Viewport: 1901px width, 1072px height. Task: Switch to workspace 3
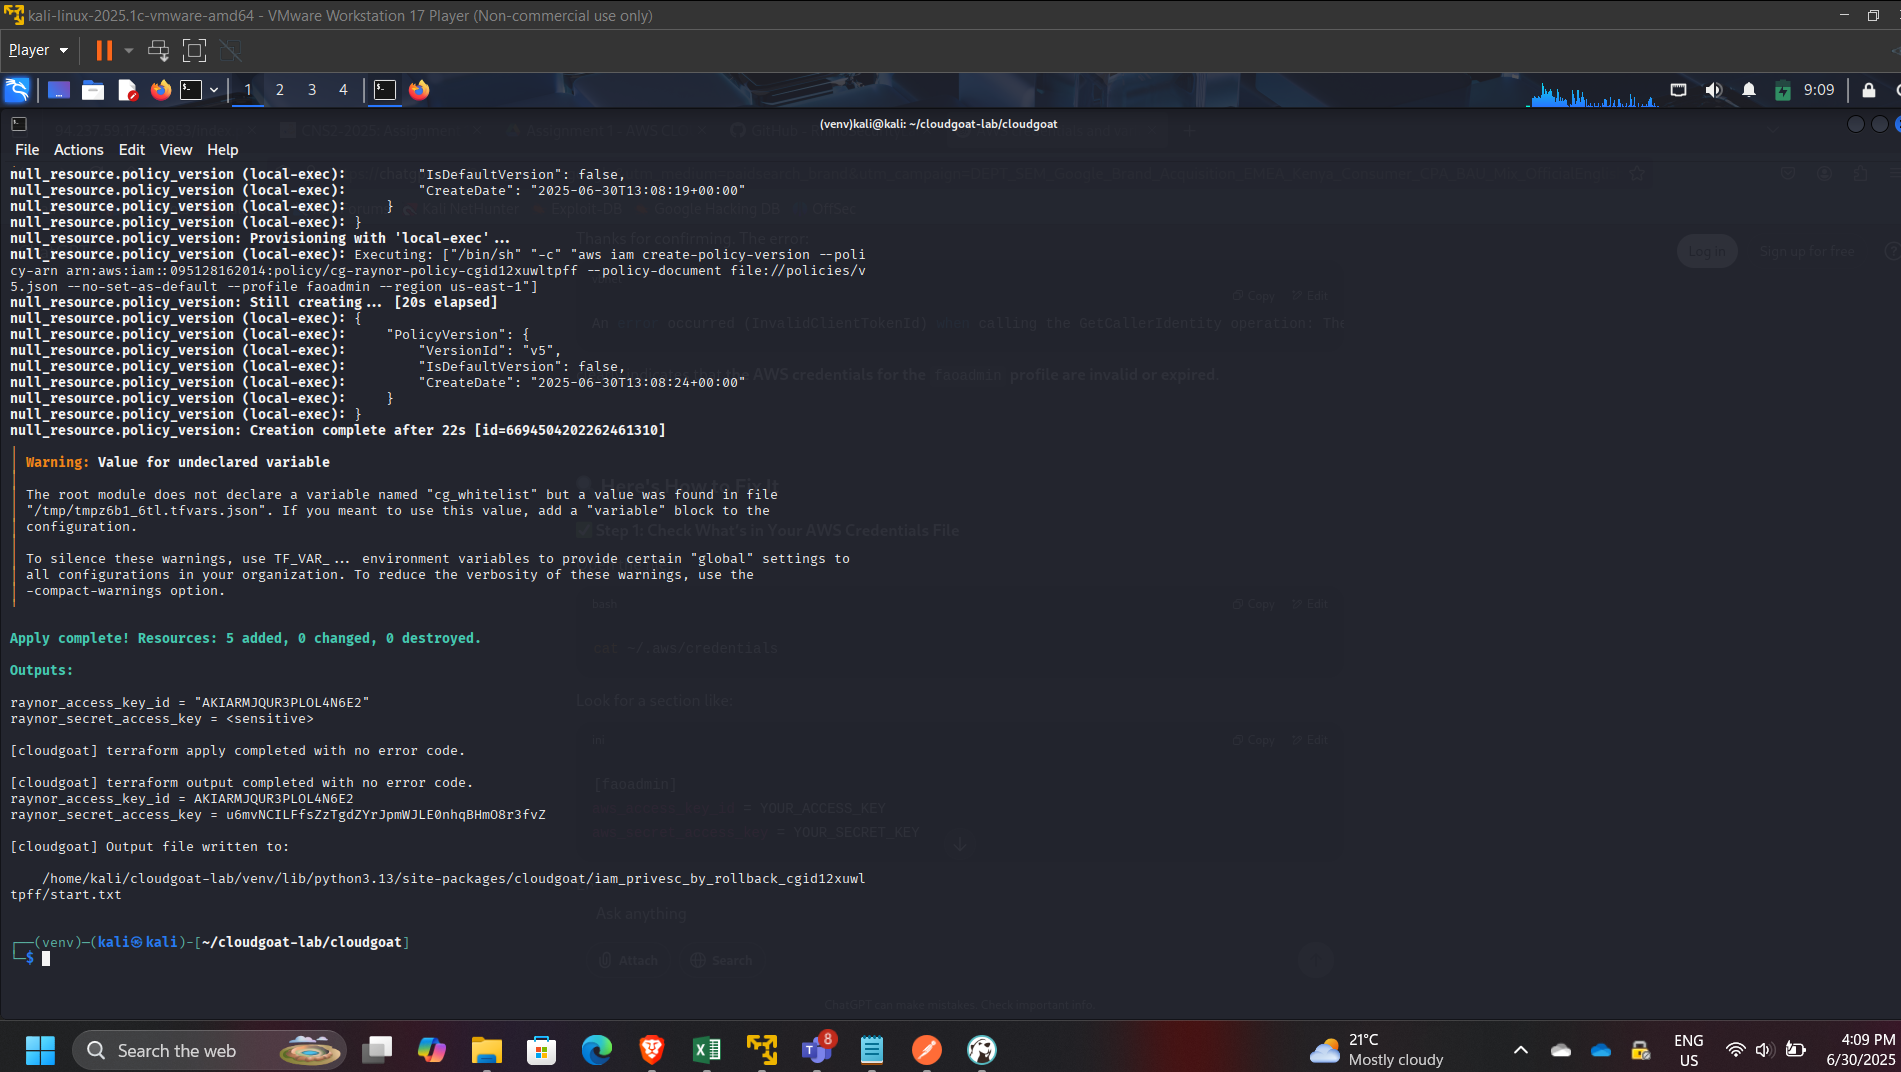click(312, 90)
